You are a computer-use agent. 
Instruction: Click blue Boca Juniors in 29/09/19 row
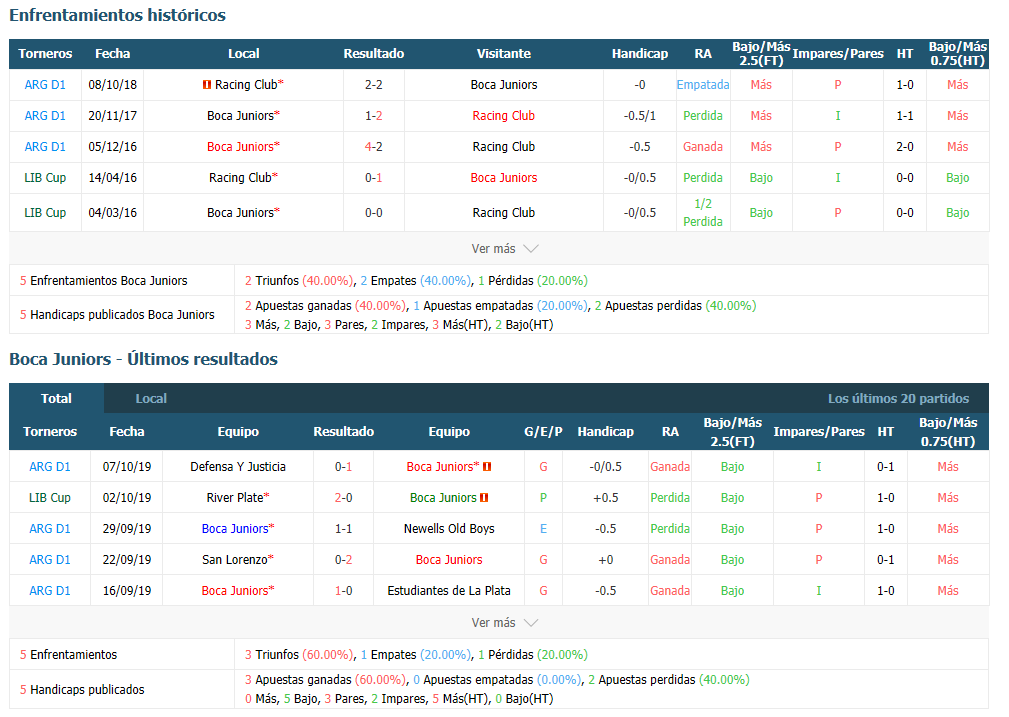point(235,528)
